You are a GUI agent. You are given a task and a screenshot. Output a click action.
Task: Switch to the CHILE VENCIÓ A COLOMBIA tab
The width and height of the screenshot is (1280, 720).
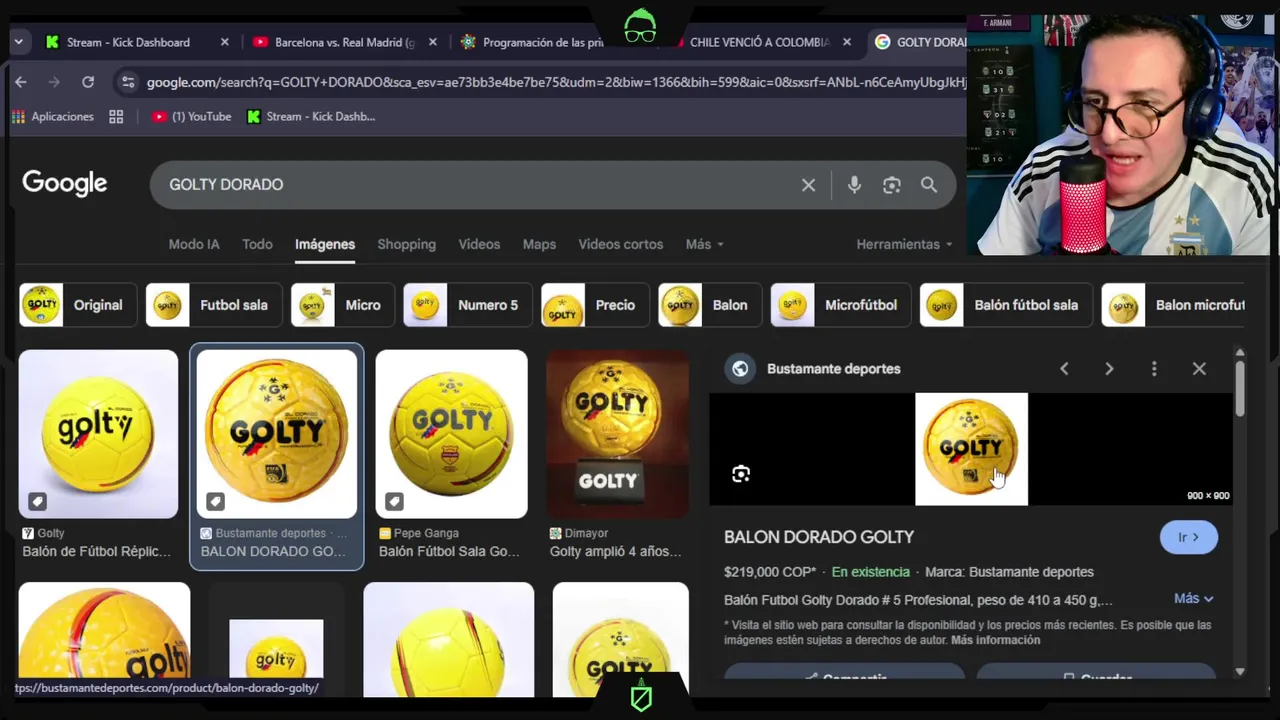[759, 42]
